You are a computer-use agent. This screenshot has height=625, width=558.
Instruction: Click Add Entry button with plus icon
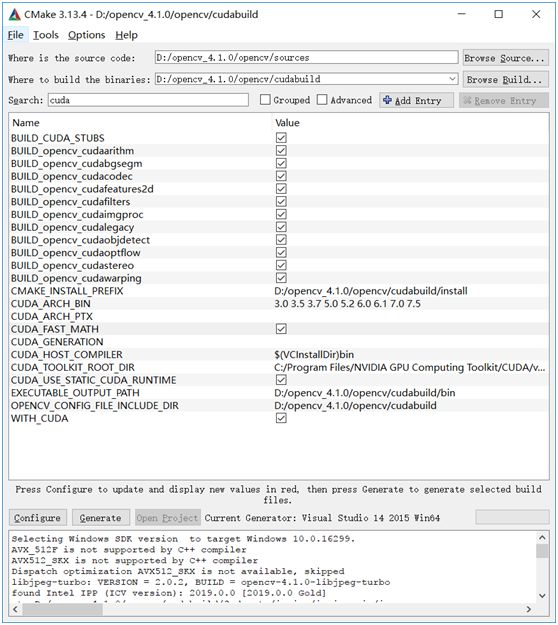point(417,100)
